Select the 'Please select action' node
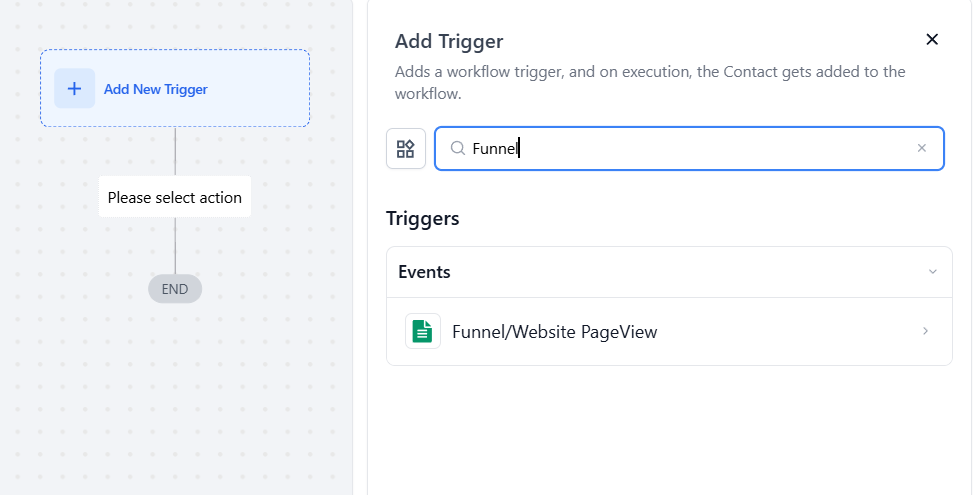Image resolution: width=973 pixels, height=495 pixels. (175, 197)
